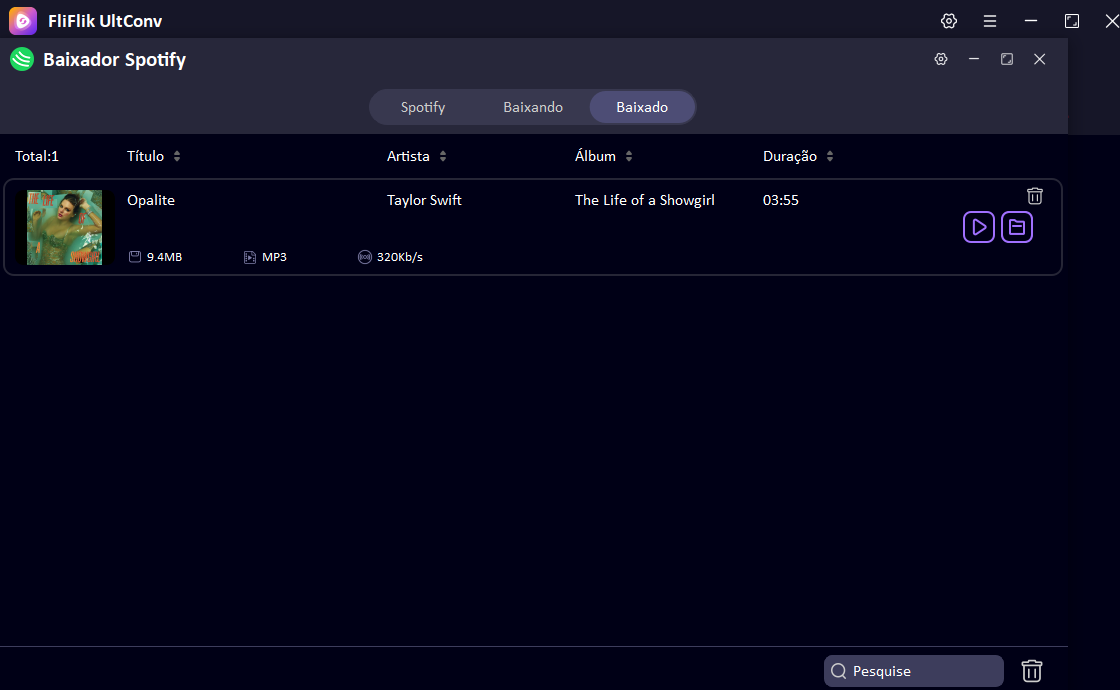Maximize the Baixador Spotify panel
The width and height of the screenshot is (1120, 690).
click(x=1007, y=60)
